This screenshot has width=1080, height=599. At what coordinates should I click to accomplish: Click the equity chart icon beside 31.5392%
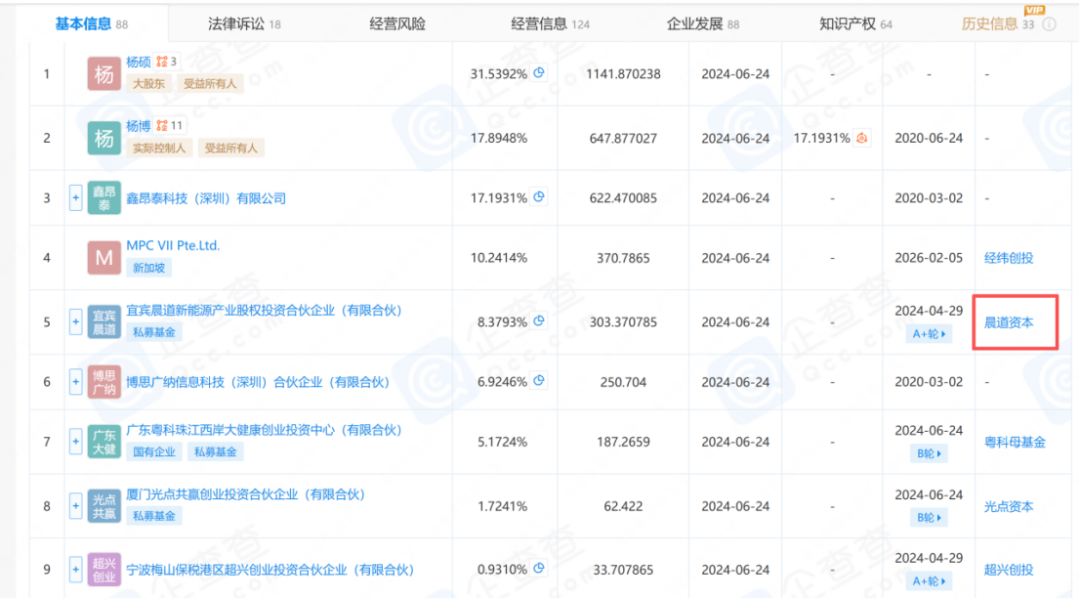click(x=539, y=73)
